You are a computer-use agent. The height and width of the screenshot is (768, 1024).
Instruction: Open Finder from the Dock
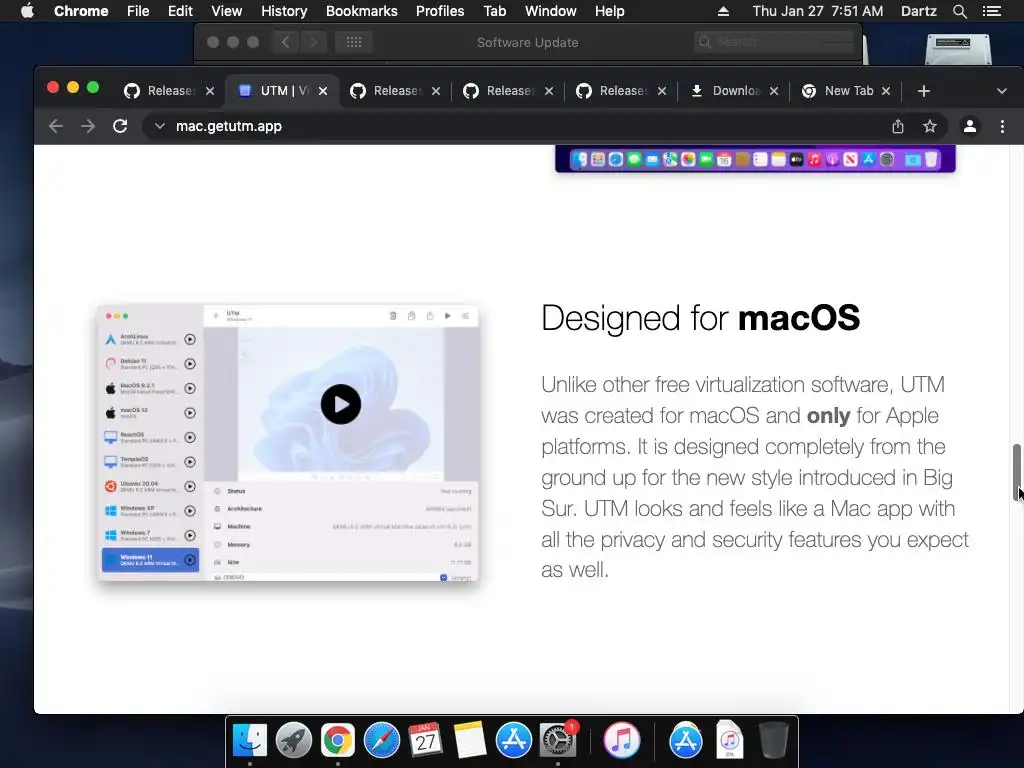coord(250,740)
